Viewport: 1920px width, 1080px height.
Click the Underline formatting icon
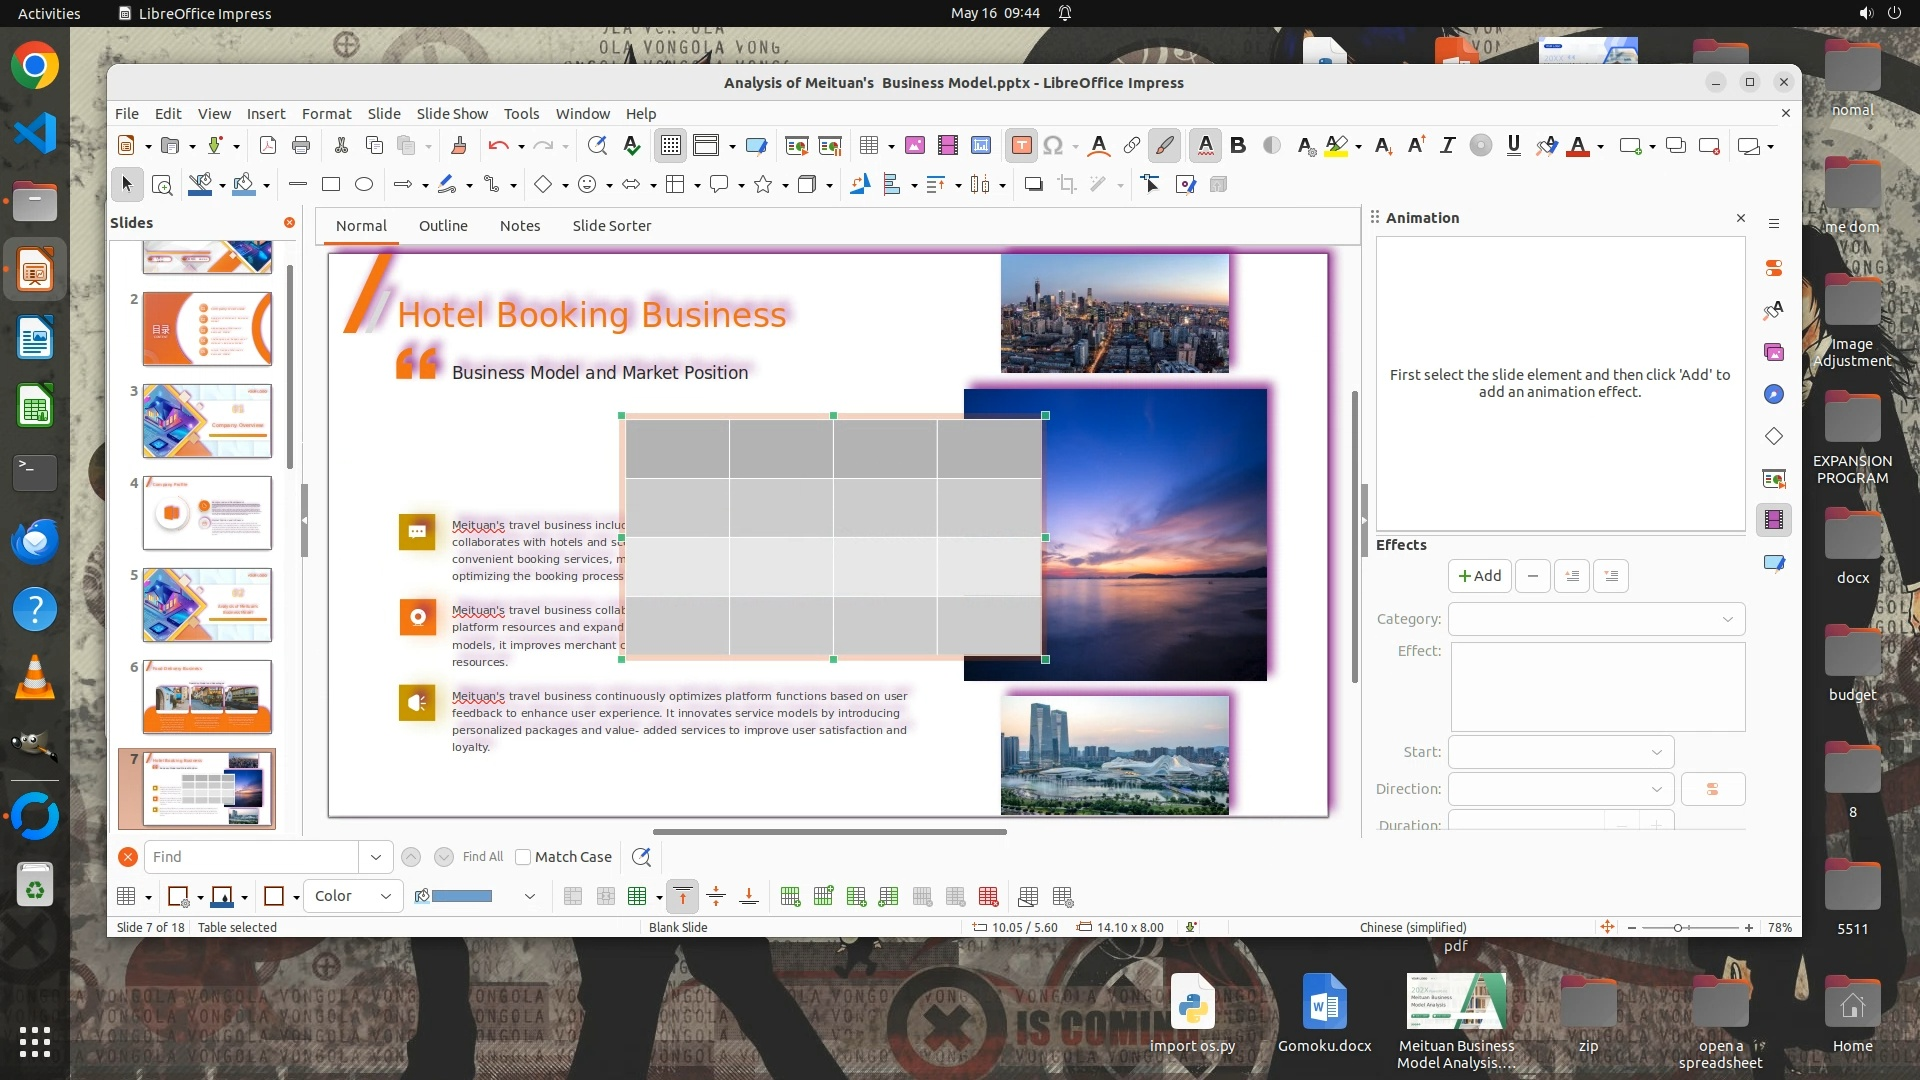coord(1513,146)
